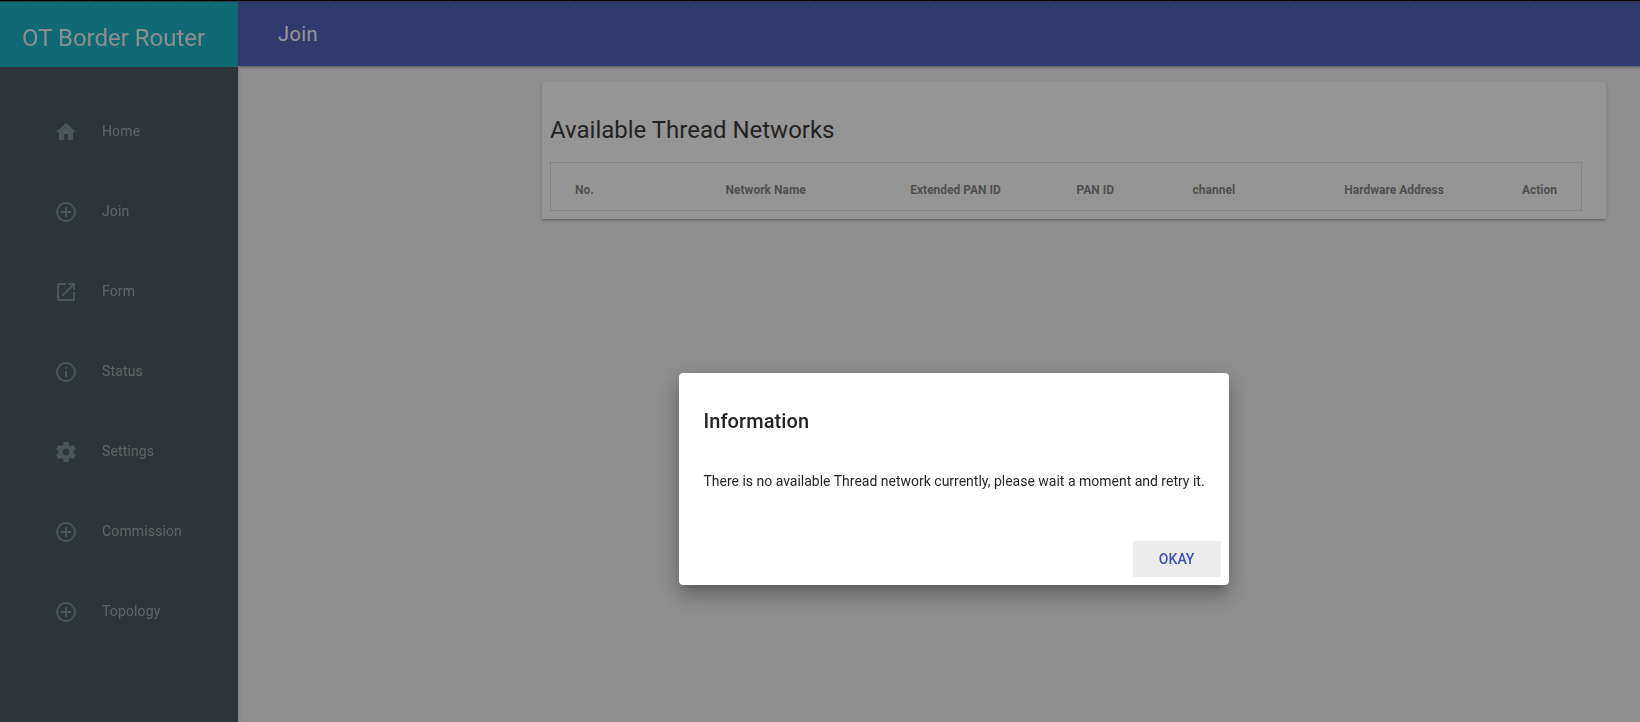Viewport: 1640px width, 722px height.
Task: Click the Extended PAN ID column header
Action: (955, 190)
